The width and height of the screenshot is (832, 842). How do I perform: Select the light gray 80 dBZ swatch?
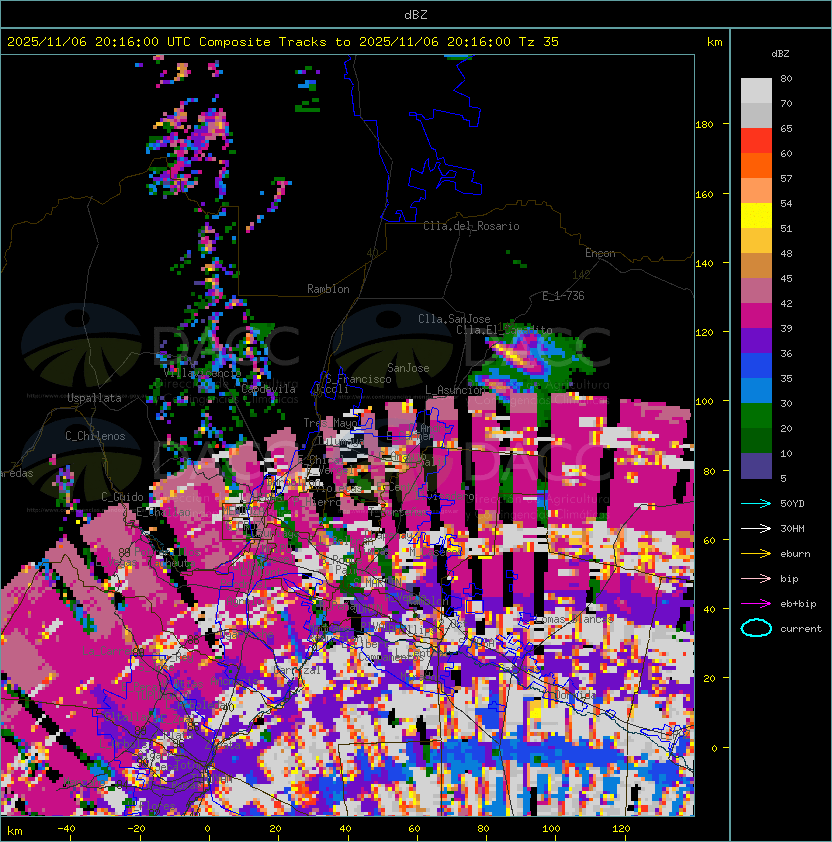[x=756, y=90]
